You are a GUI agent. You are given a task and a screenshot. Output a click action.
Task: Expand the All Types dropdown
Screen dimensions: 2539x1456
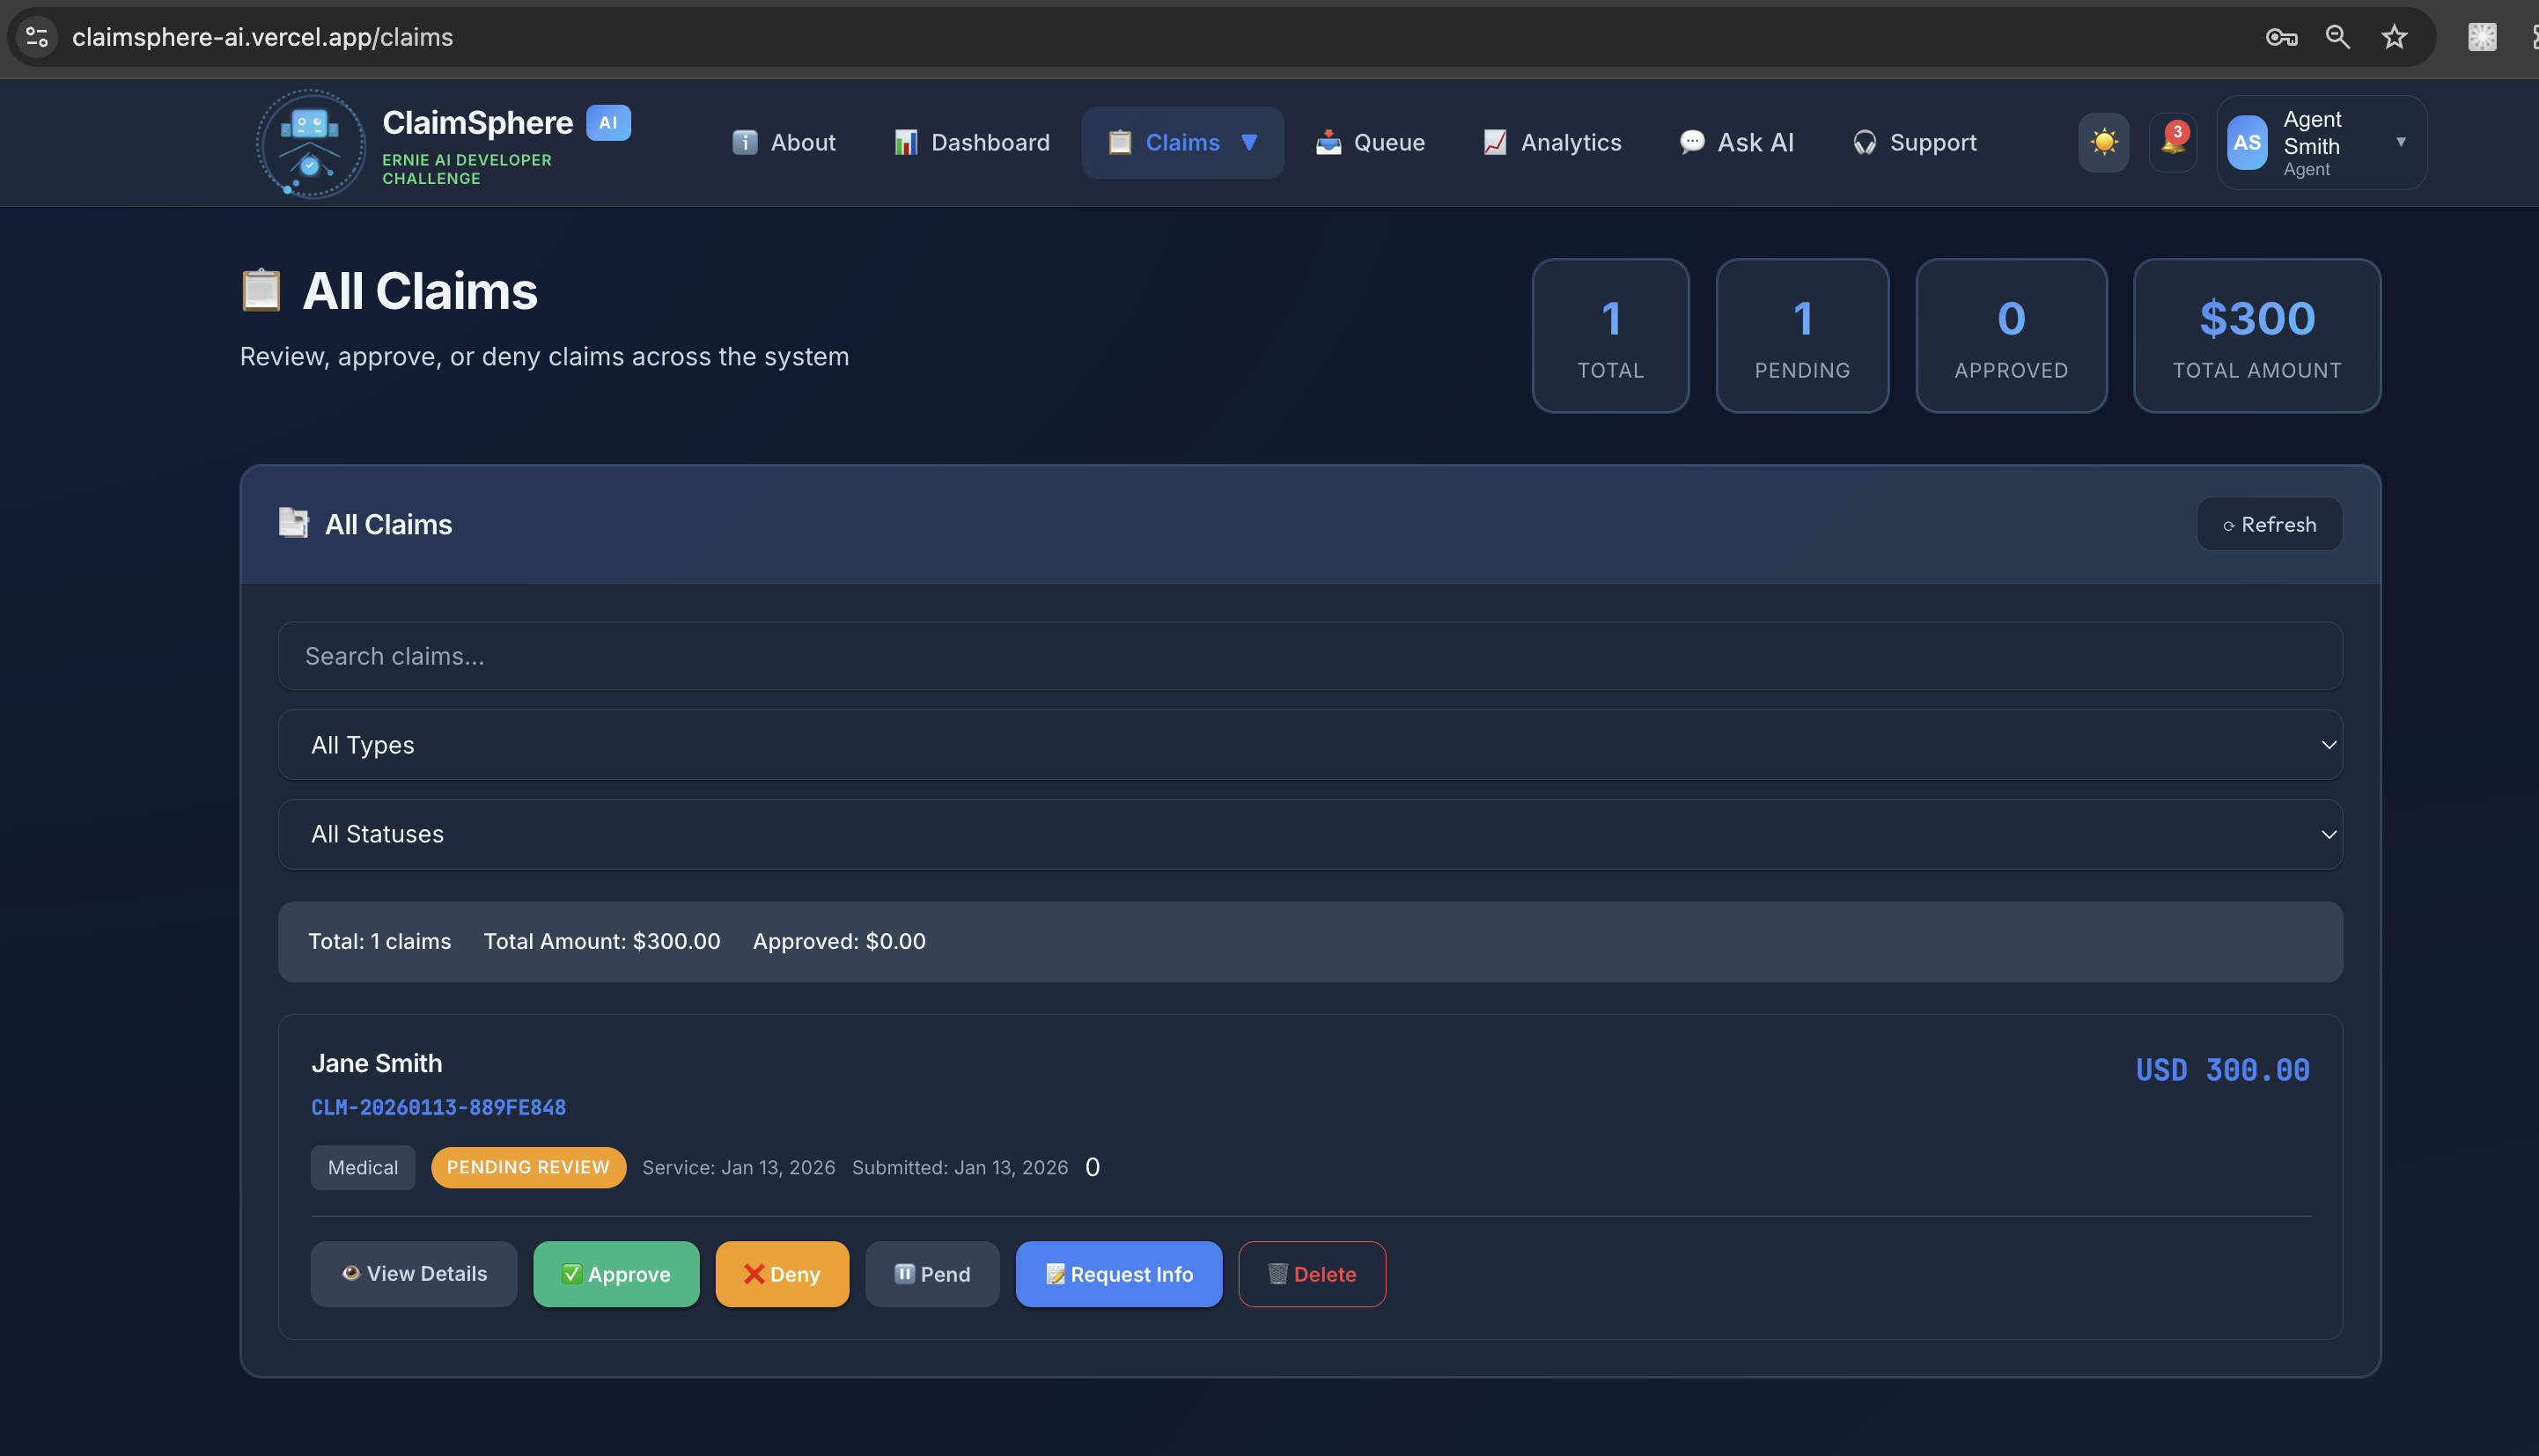coord(1309,745)
